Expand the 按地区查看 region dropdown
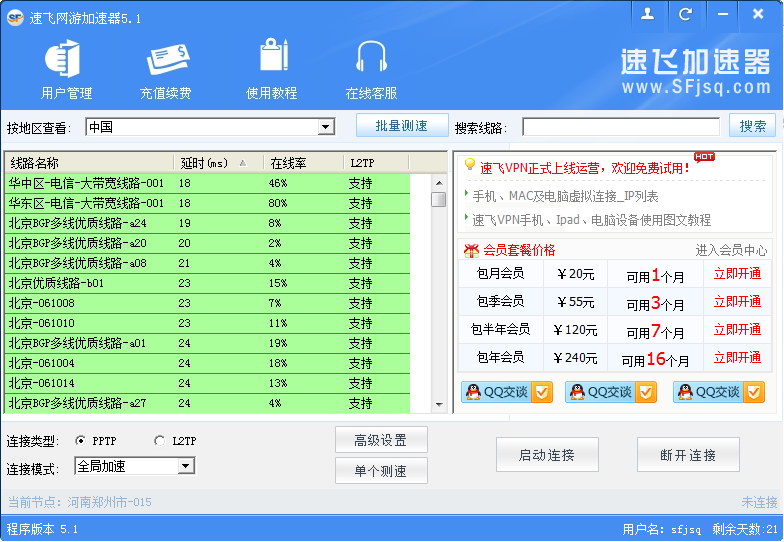The image size is (784, 542). [326, 127]
